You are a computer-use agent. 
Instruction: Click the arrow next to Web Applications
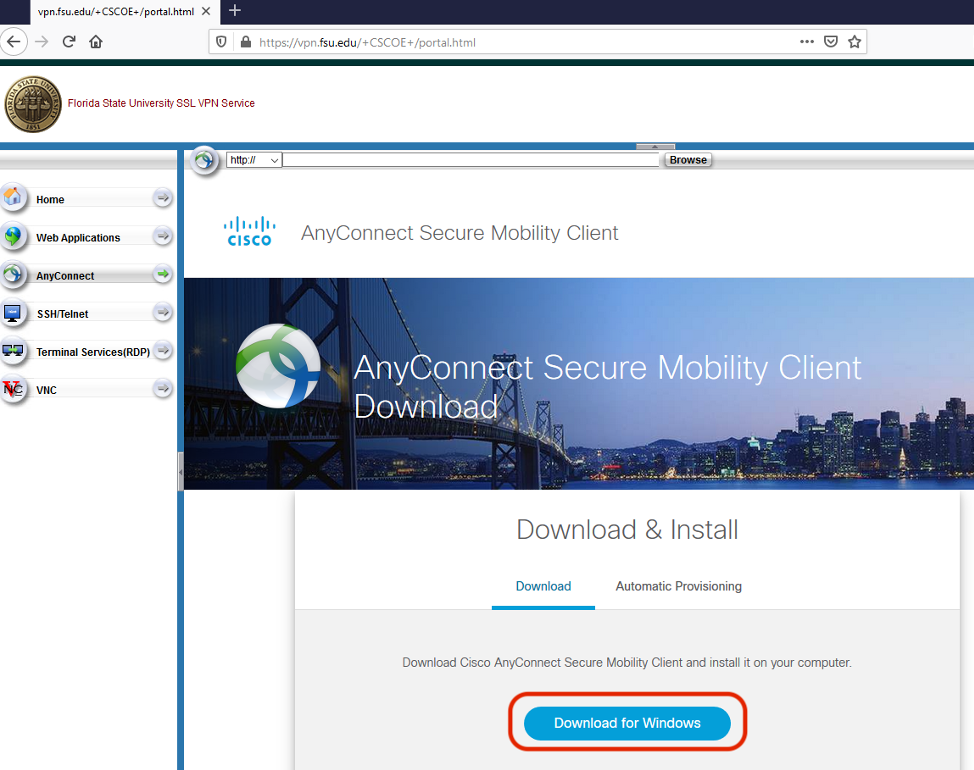pyautogui.click(x=163, y=236)
